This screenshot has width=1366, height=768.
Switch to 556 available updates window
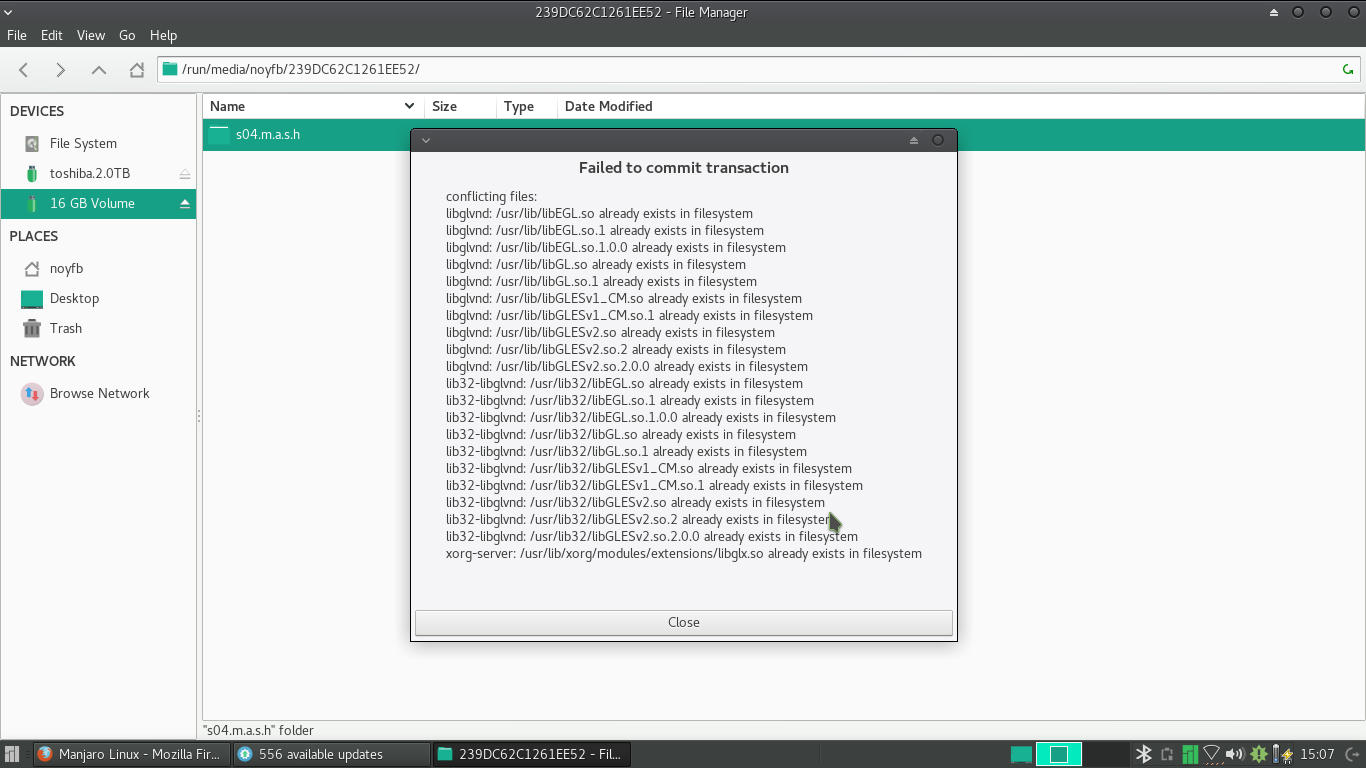point(331,754)
